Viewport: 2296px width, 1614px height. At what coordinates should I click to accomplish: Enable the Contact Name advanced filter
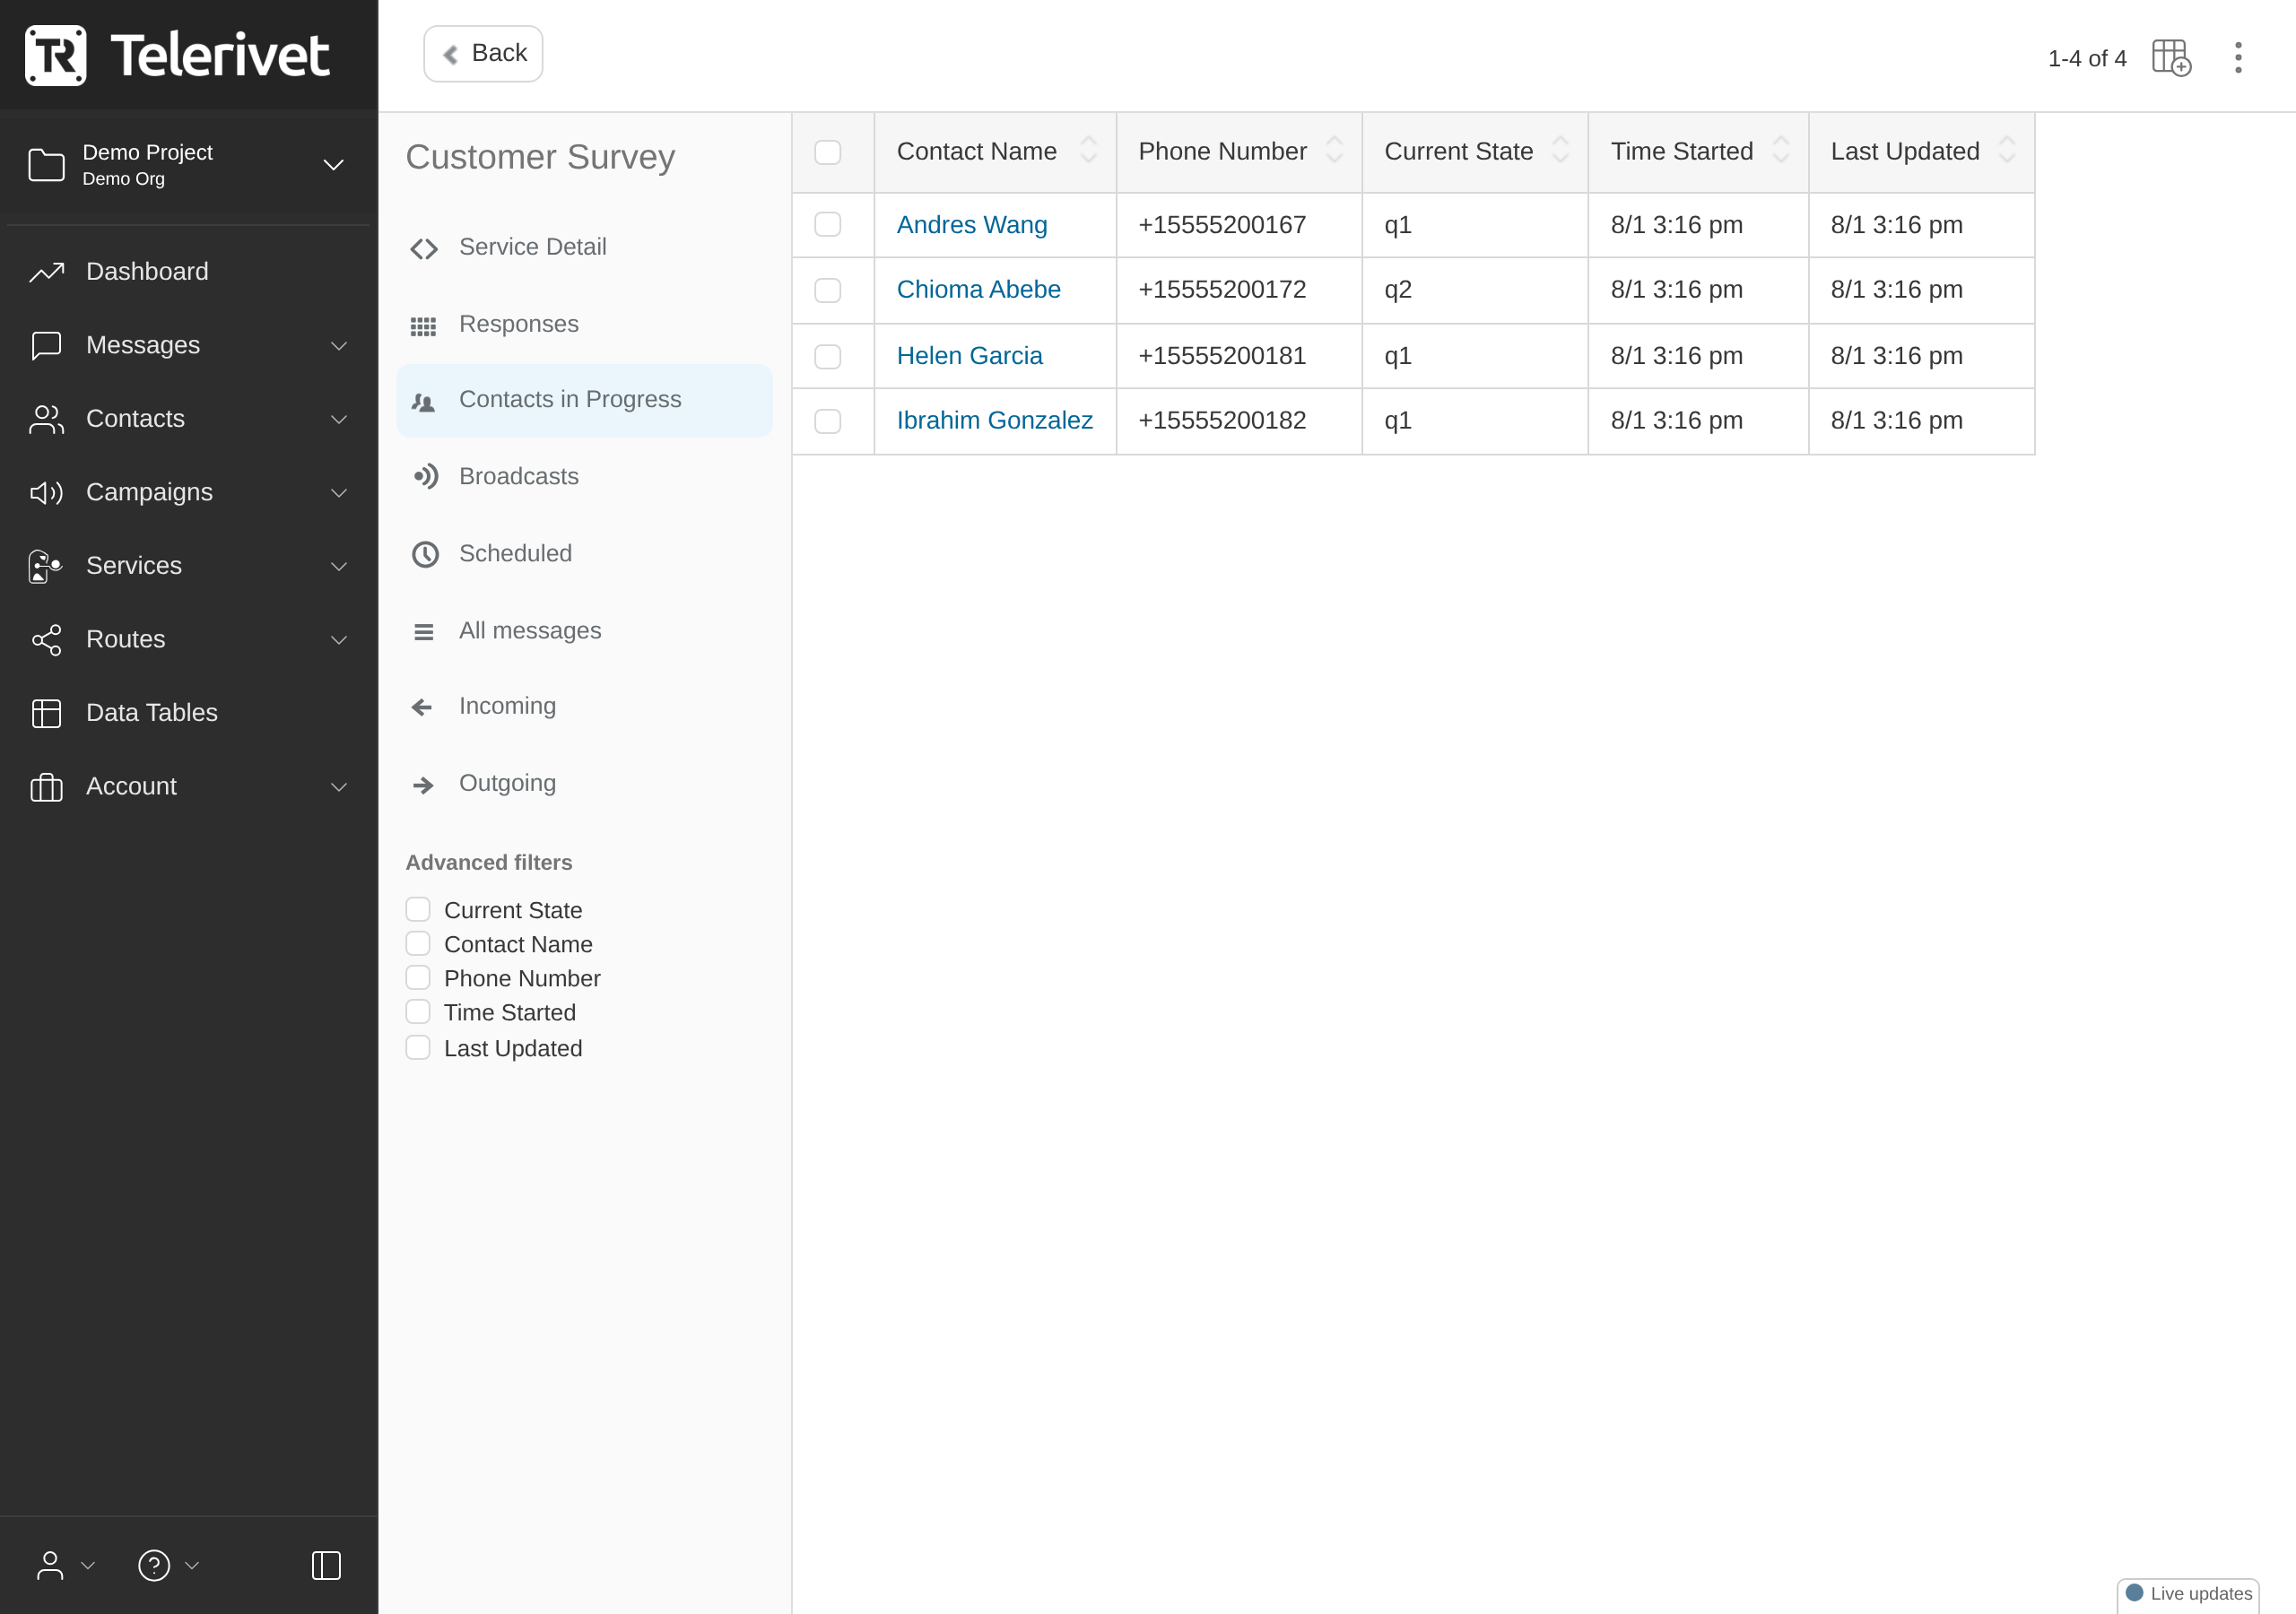(x=418, y=943)
